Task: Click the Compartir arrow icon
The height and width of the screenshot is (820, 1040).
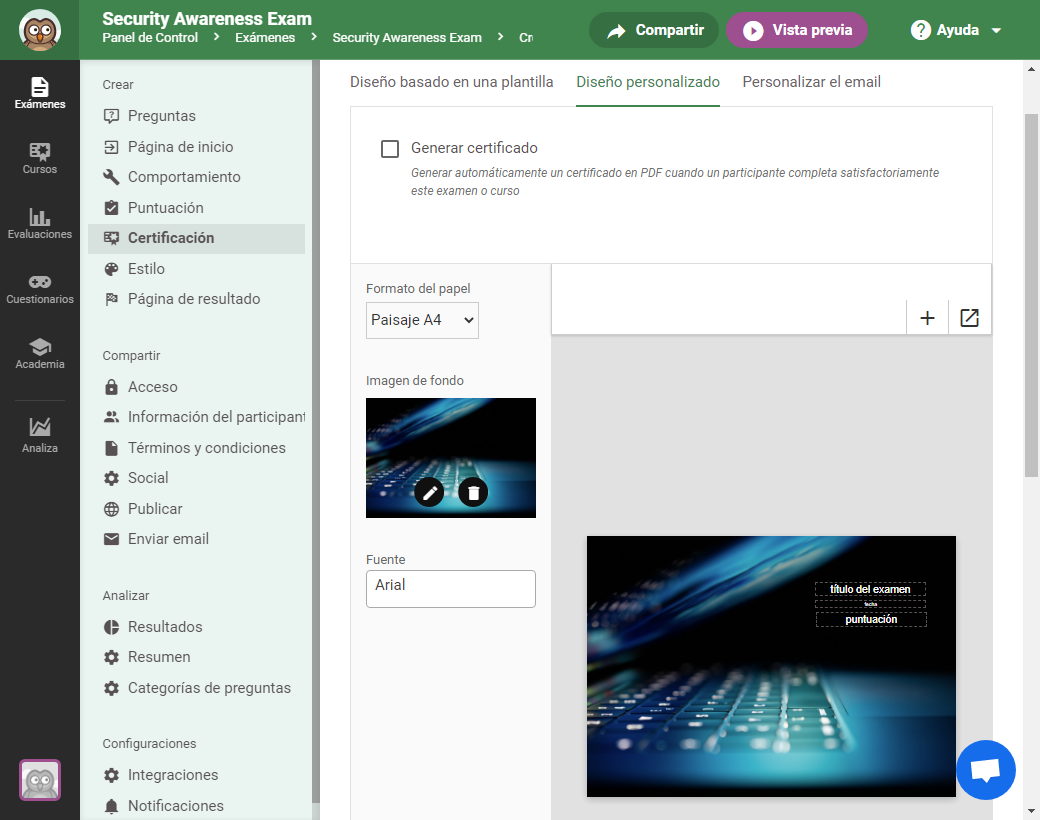Action: (x=616, y=31)
